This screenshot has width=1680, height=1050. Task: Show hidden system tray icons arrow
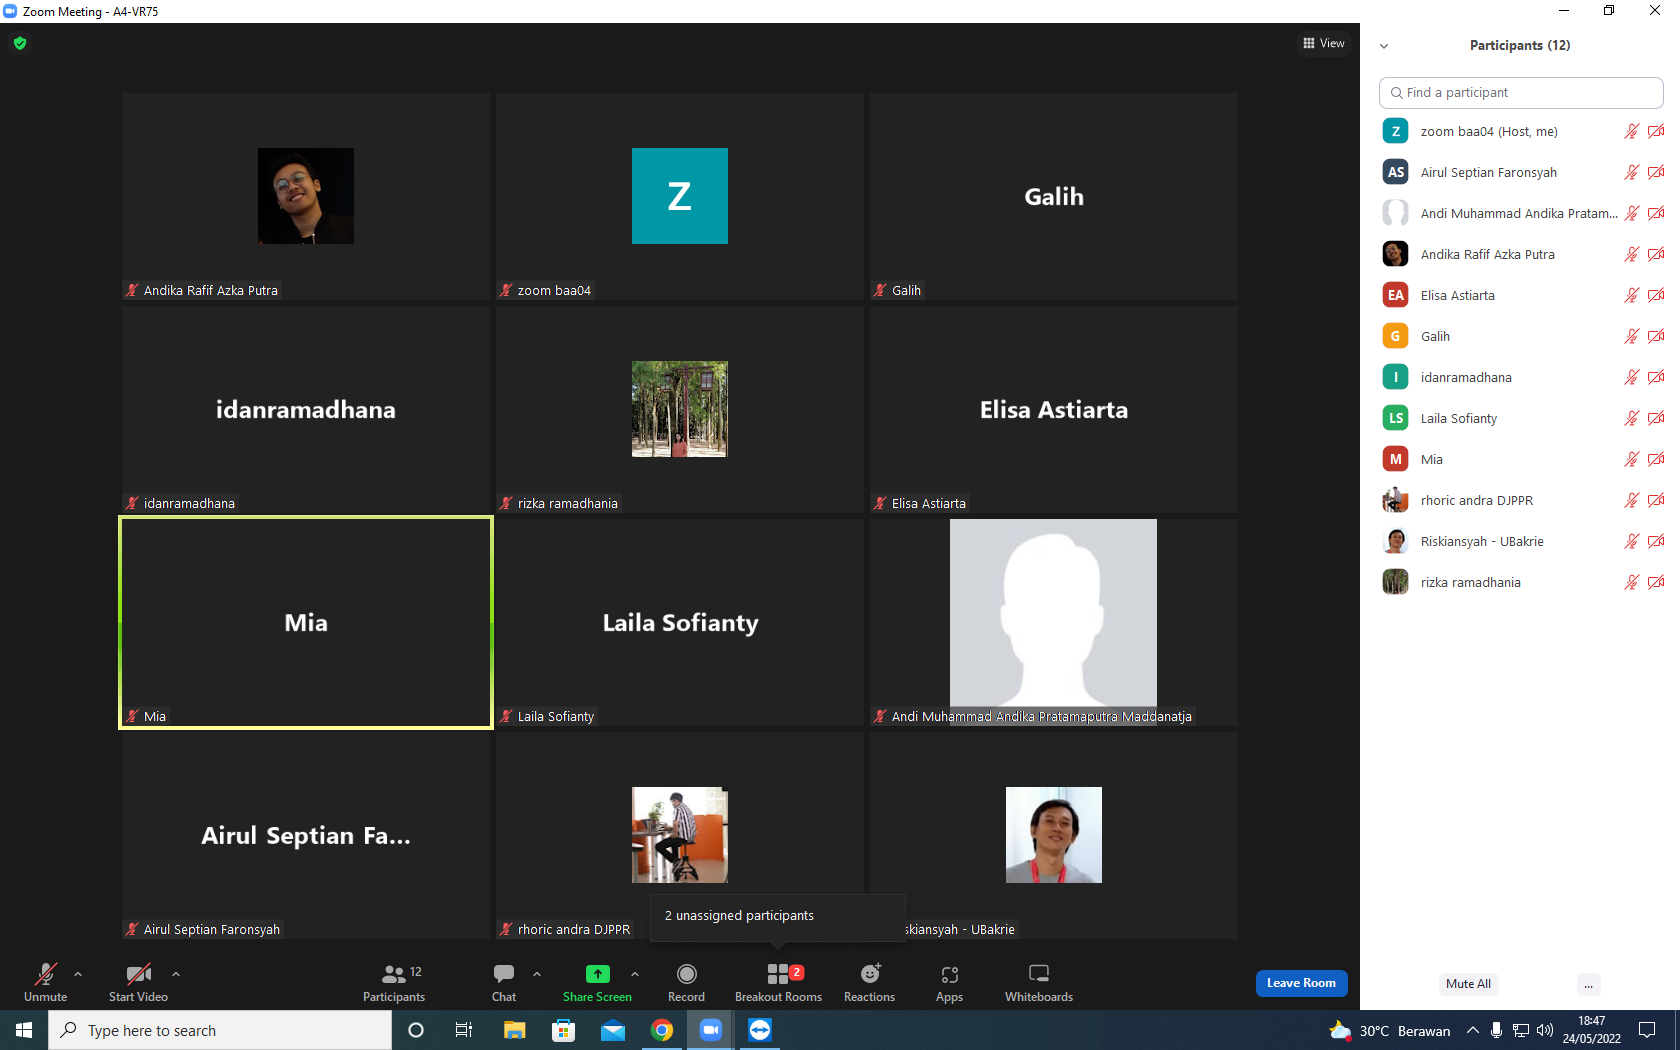pos(1473,1030)
